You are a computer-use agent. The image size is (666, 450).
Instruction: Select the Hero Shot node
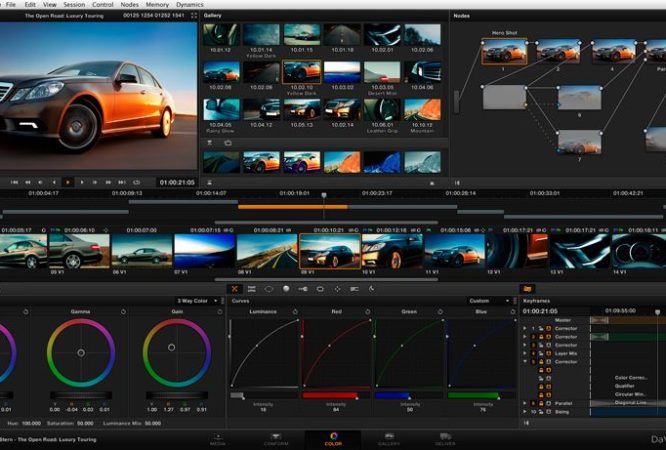coord(504,52)
